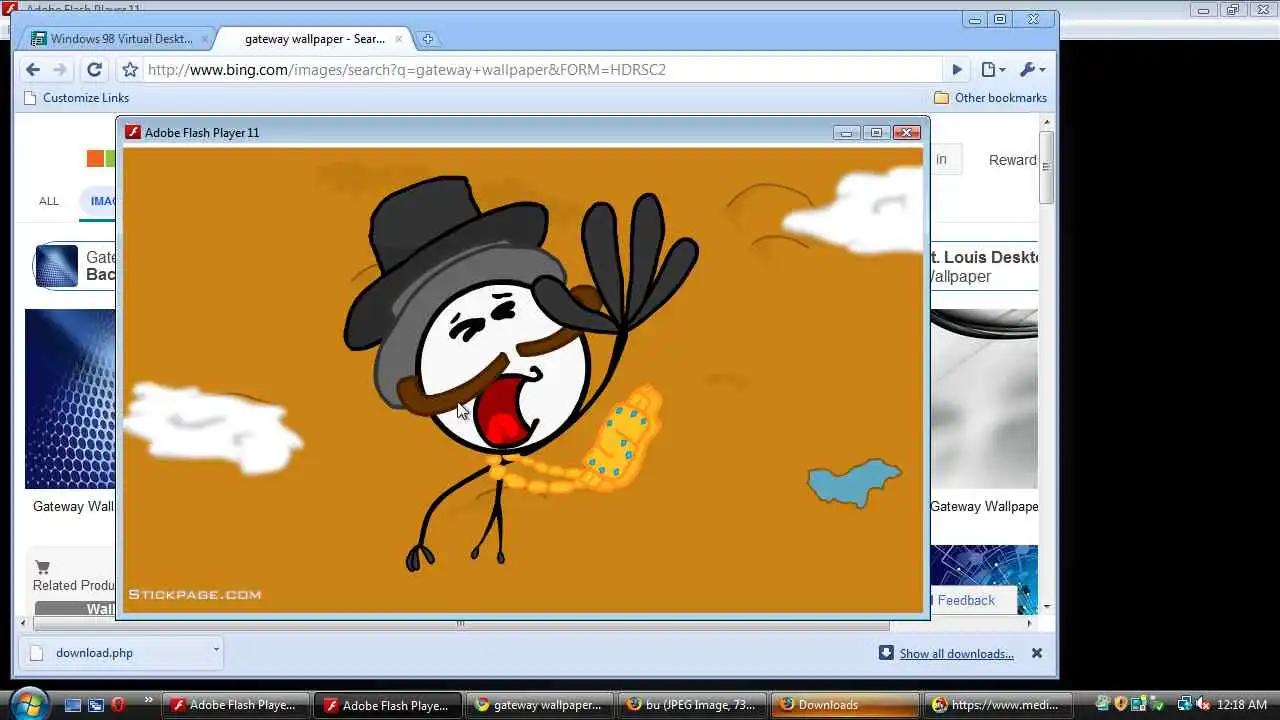The image size is (1280, 720).
Task: Switch to gateway wallpaper Chrome taskbar item
Action: [540, 705]
